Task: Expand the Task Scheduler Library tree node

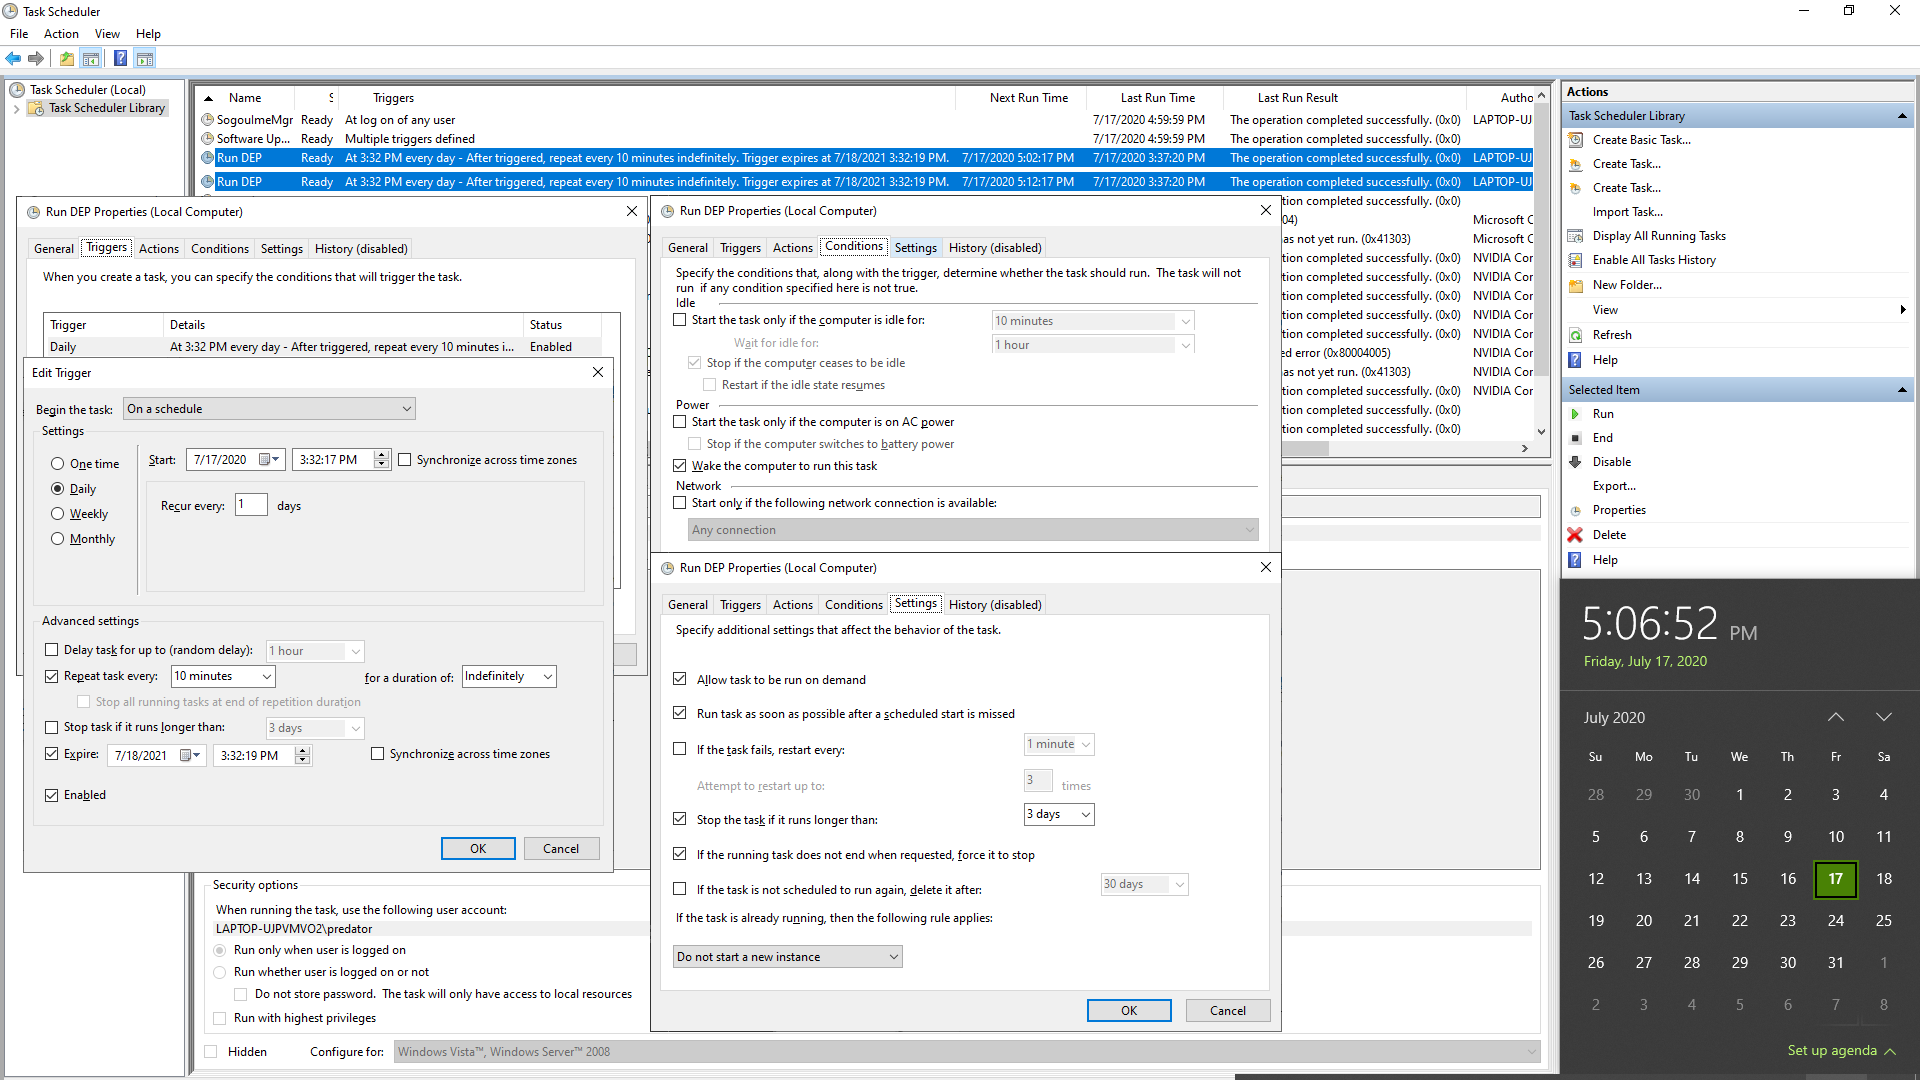Action: (x=17, y=108)
